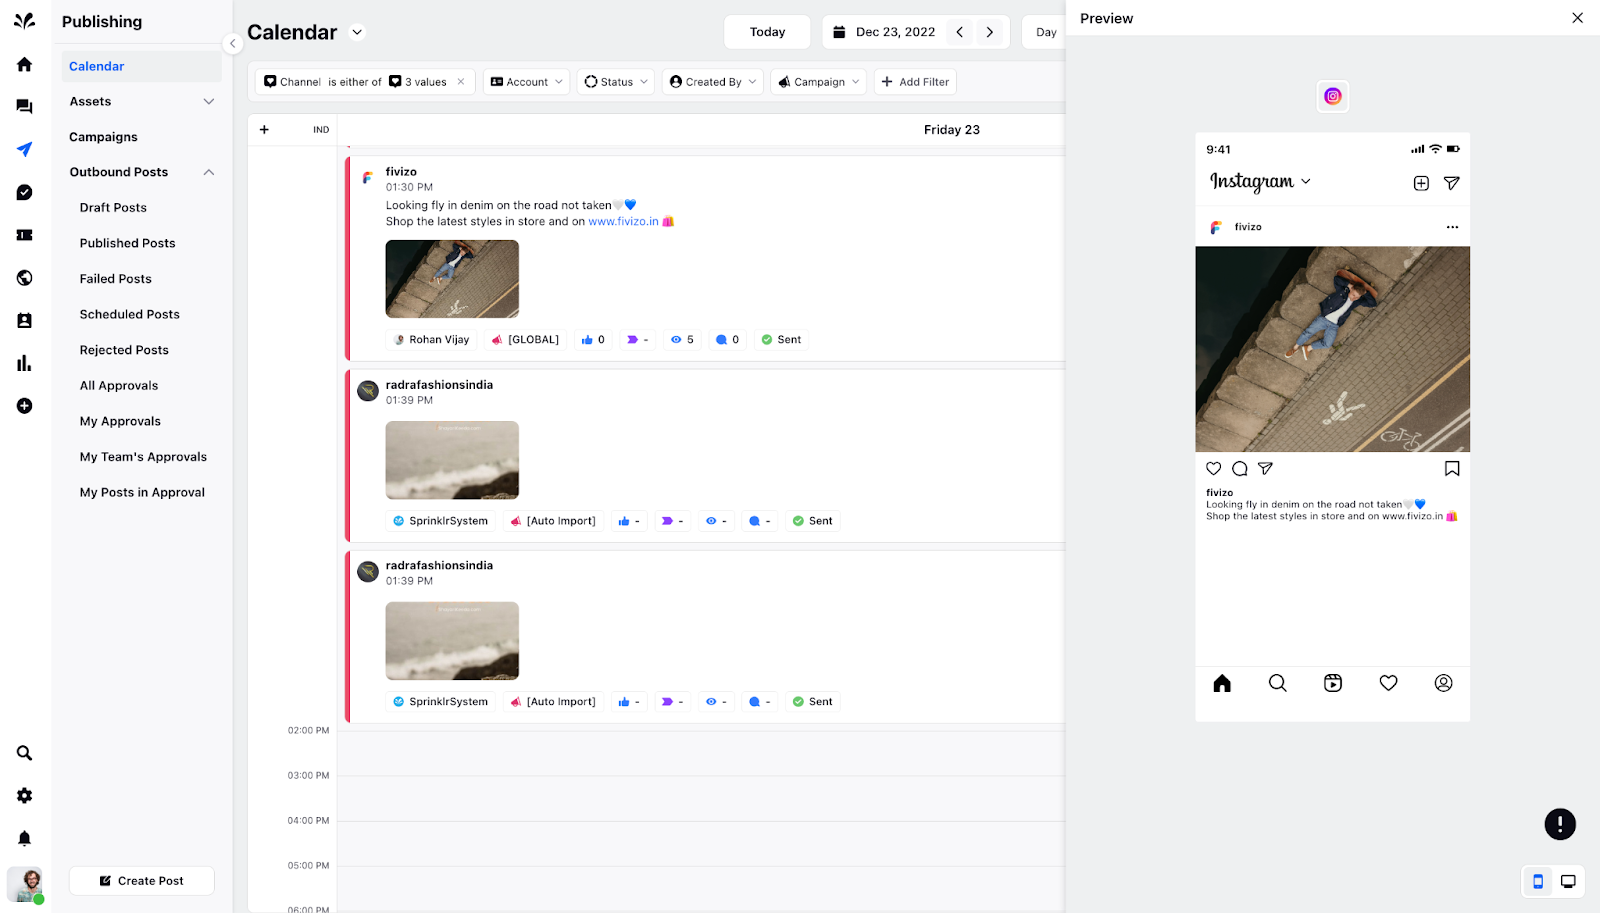Click the reels icon in Instagram preview navbar

1332,683
